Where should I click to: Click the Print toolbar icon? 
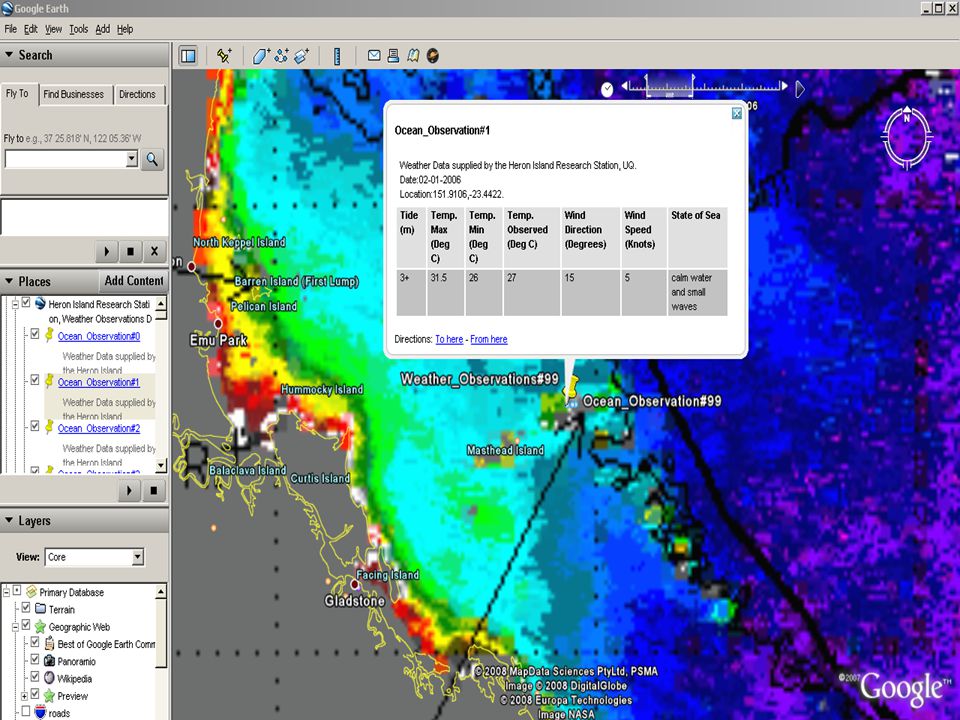point(393,56)
